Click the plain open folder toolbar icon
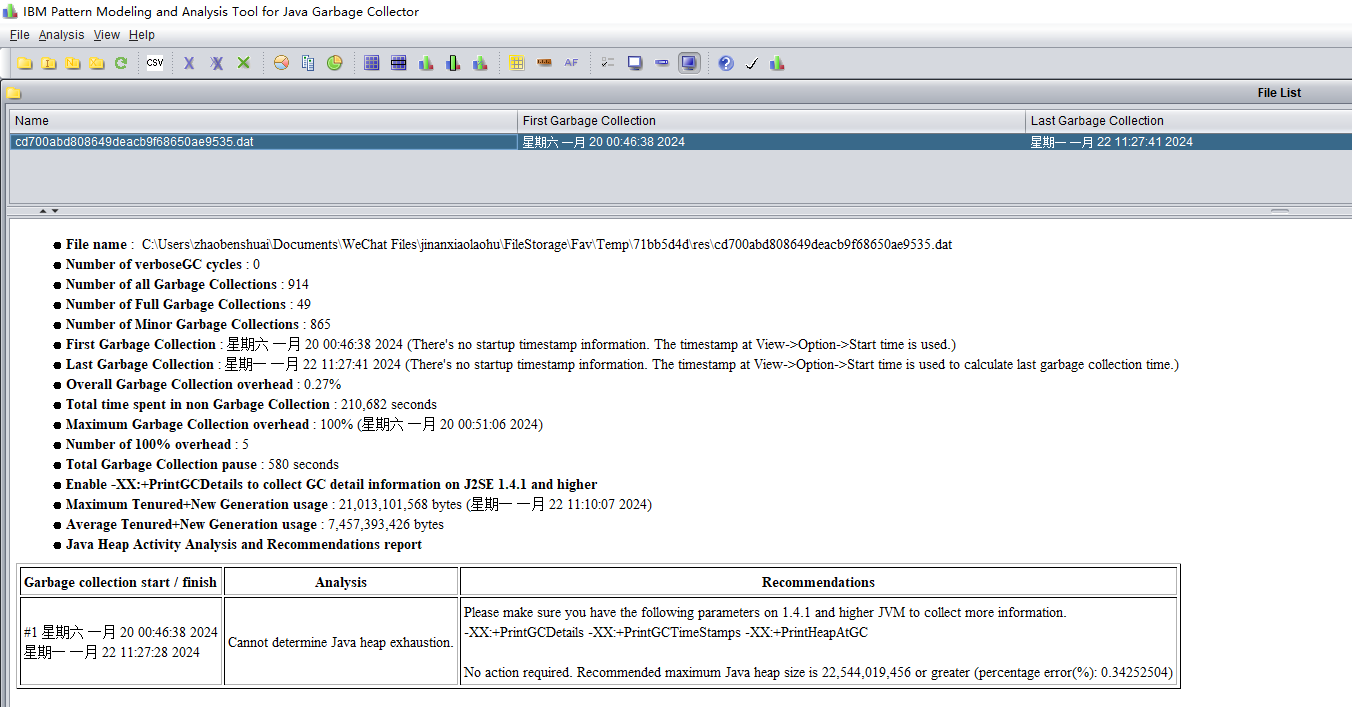 click(x=25, y=63)
